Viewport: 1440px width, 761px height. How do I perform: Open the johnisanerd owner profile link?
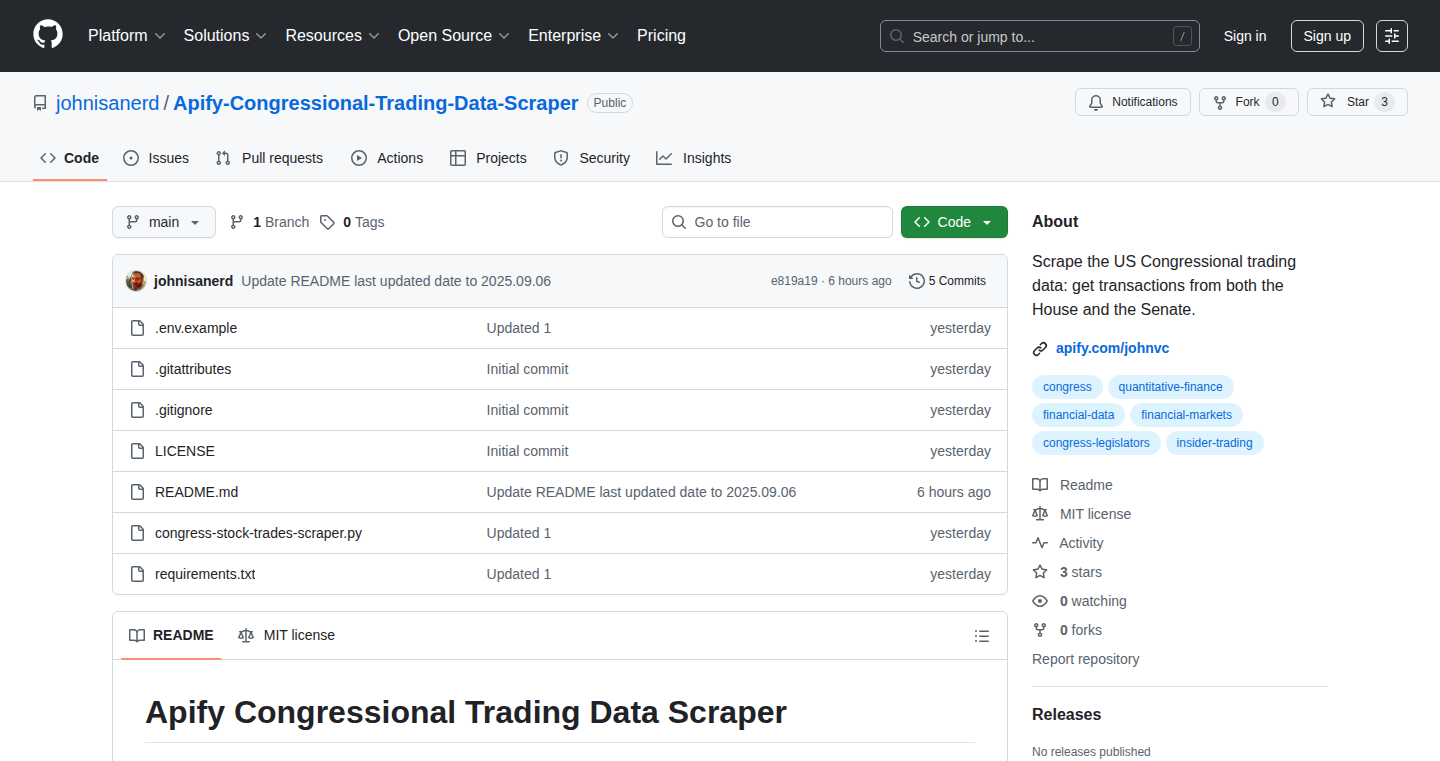(x=108, y=103)
